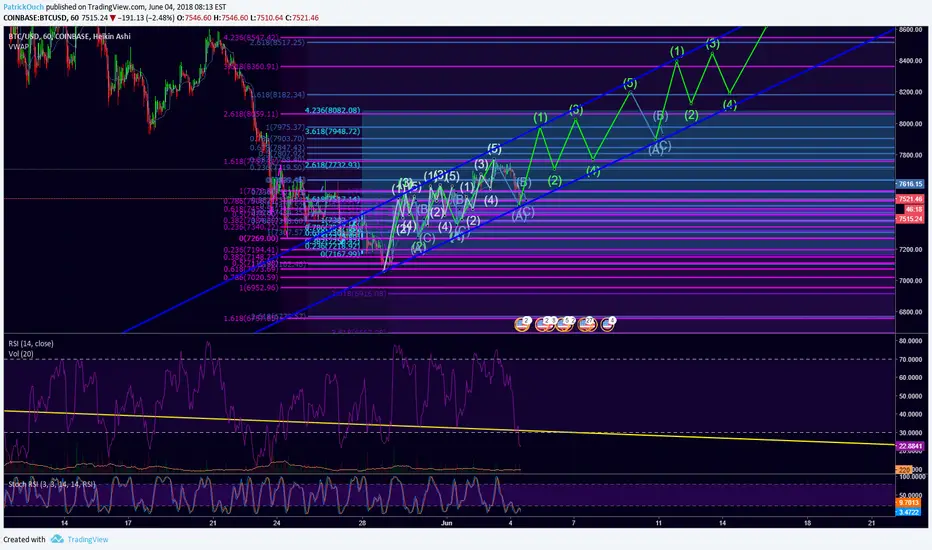Click the O:7546.60 open value
Screen dimensions: 932x550
194,18
